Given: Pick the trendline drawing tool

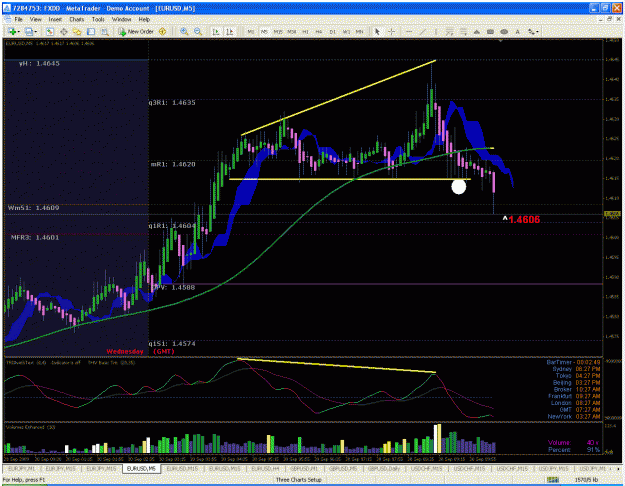Looking at the screenshot, I should 423,31.
